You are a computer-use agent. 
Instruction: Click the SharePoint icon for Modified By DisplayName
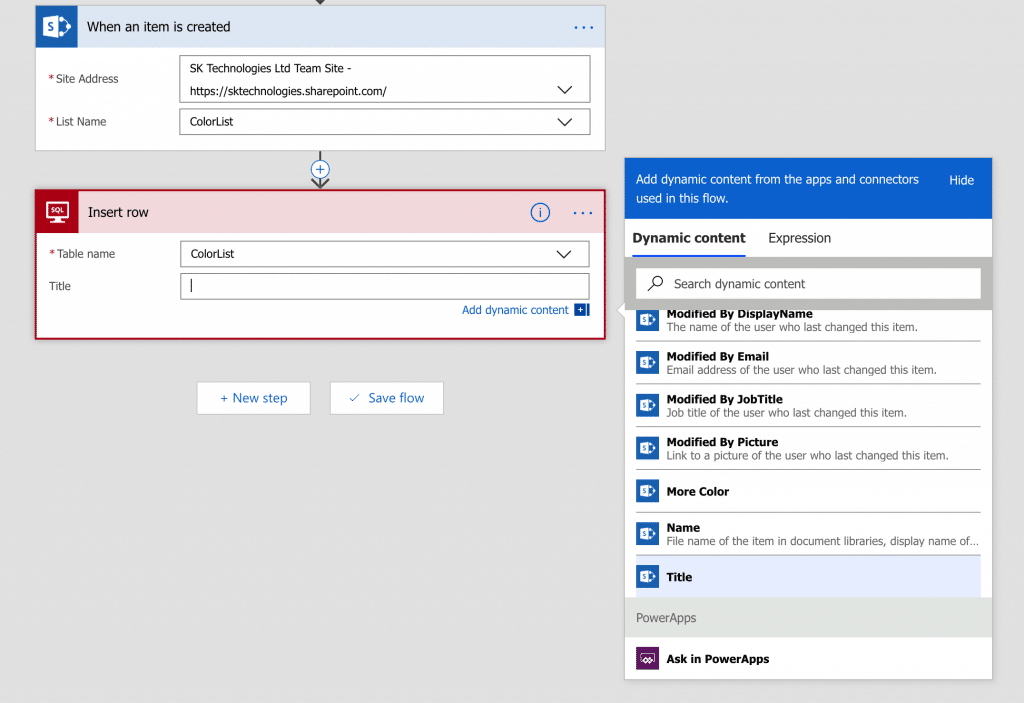pyautogui.click(x=647, y=320)
